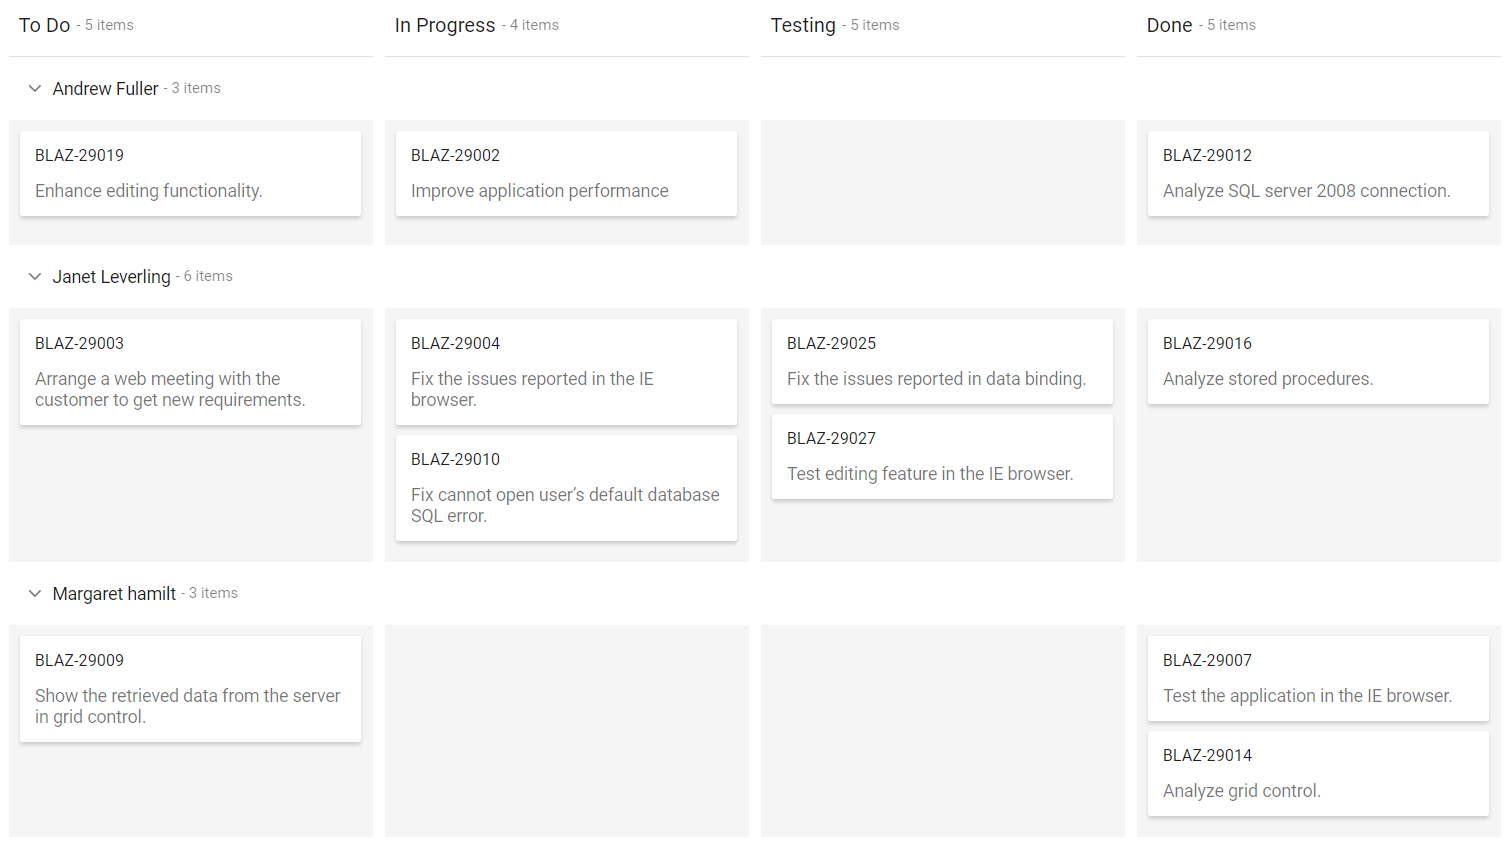
Task: Open card BLAZ-29027 Test editing feature
Action: (x=942, y=457)
